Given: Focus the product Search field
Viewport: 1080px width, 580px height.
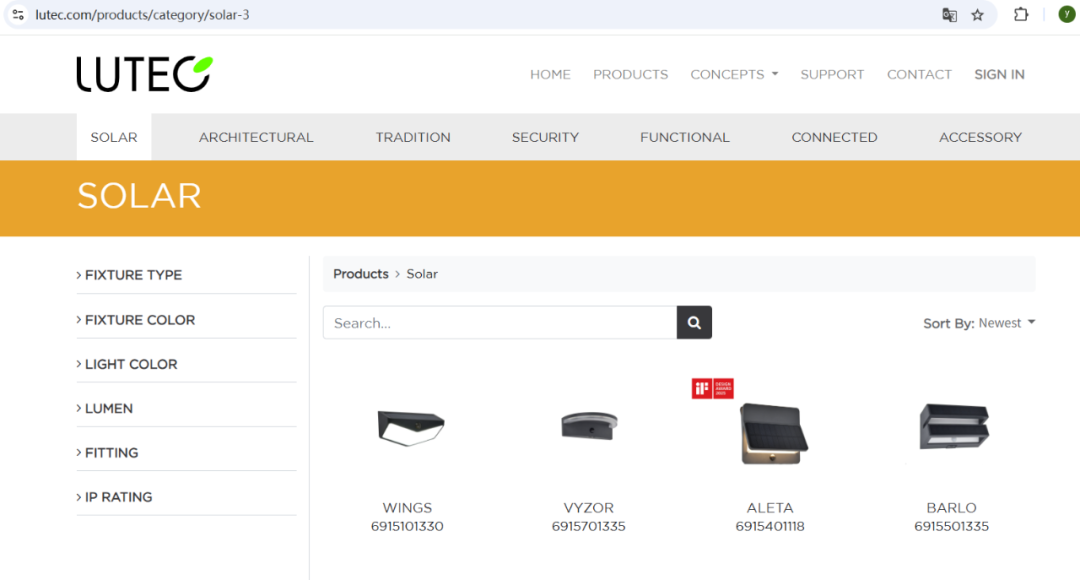Looking at the screenshot, I should click(x=500, y=322).
